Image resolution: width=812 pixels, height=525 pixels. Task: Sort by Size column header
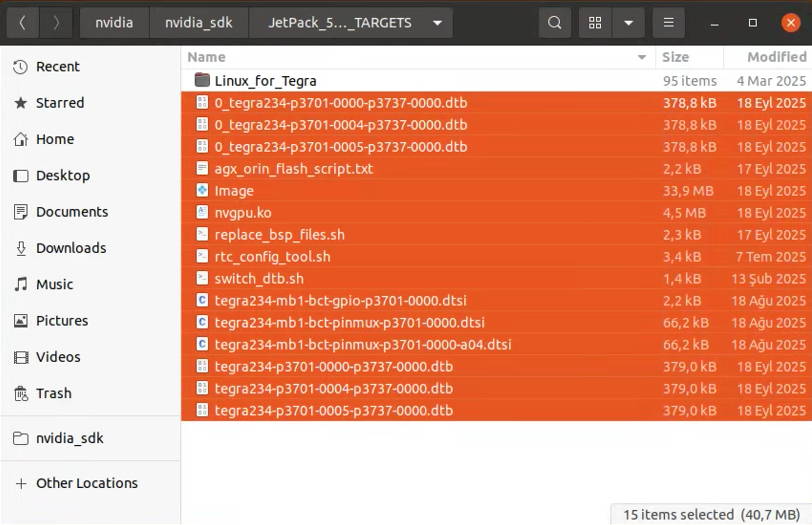[x=689, y=57]
